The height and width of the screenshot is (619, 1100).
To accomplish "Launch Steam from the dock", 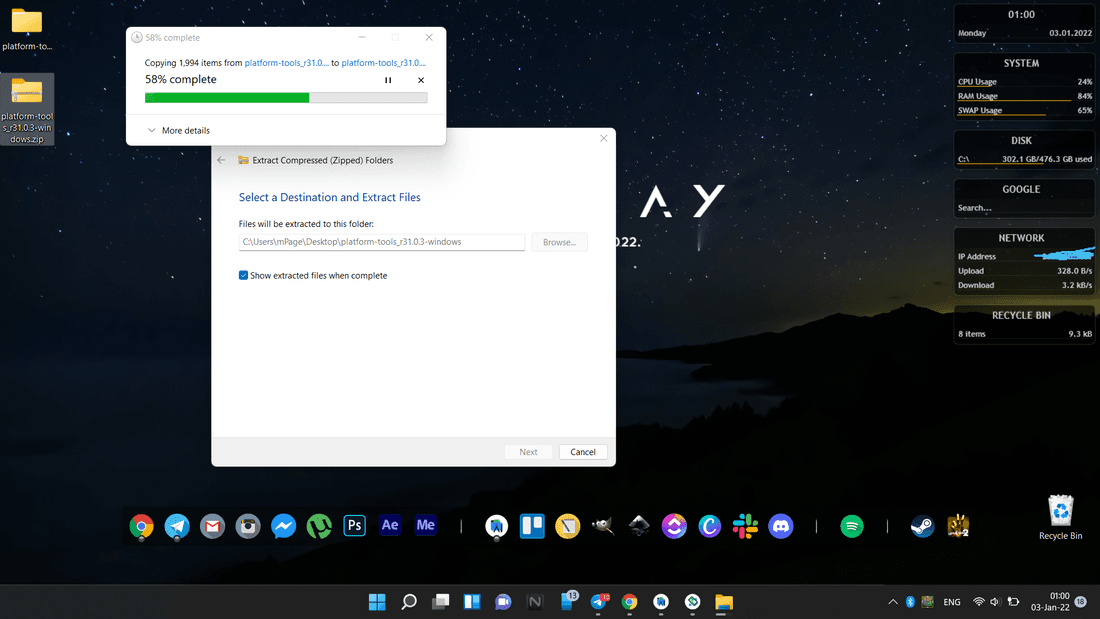I will click(x=923, y=526).
